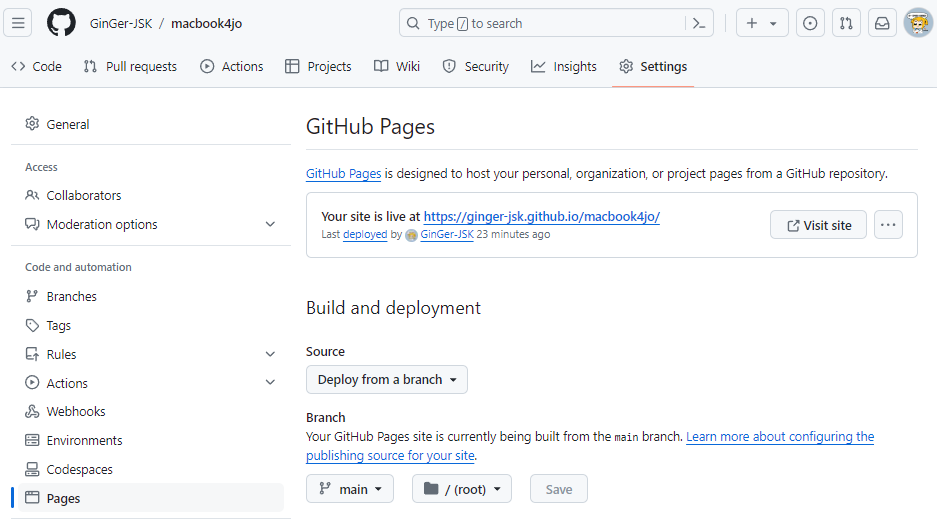Click the Tags tag icon
Image resolution: width=937 pixels, height=519 pixels.
pyautogui.click(x=32, y=325)
